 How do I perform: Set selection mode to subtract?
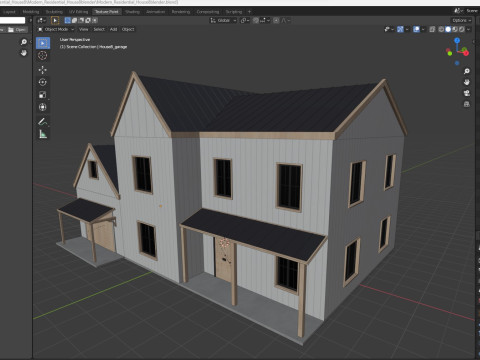tap(81, 20)
